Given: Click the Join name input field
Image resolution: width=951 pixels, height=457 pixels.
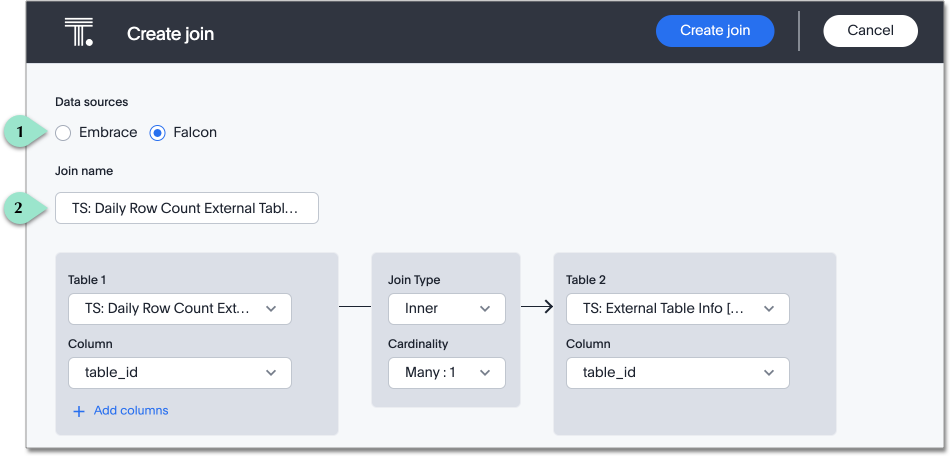Looking at the screenshot, I should 187,209.
